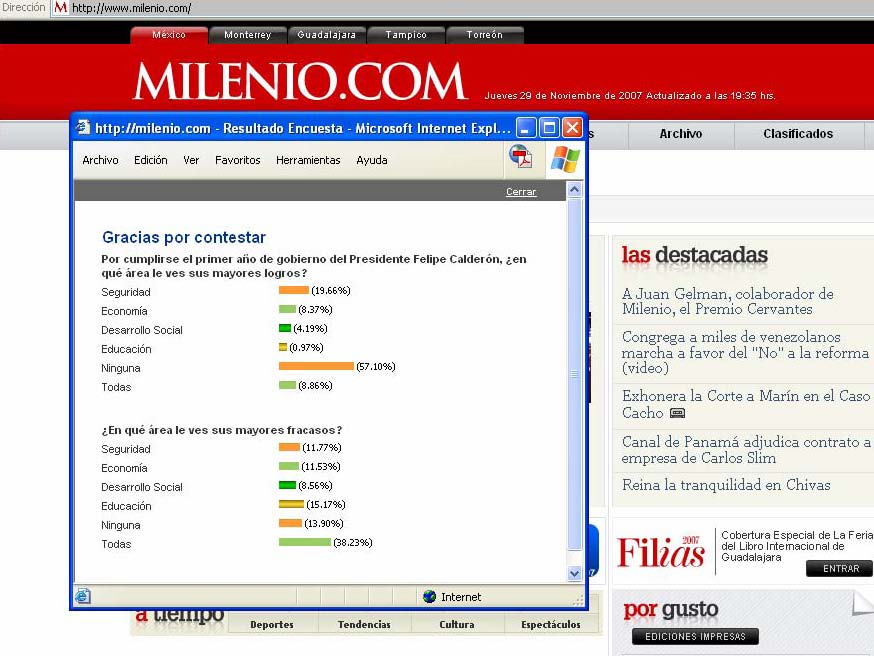Click the keyboard icon beside Caso Cacho headline
This screenshot has width=874, height=656.
[677, 413]
